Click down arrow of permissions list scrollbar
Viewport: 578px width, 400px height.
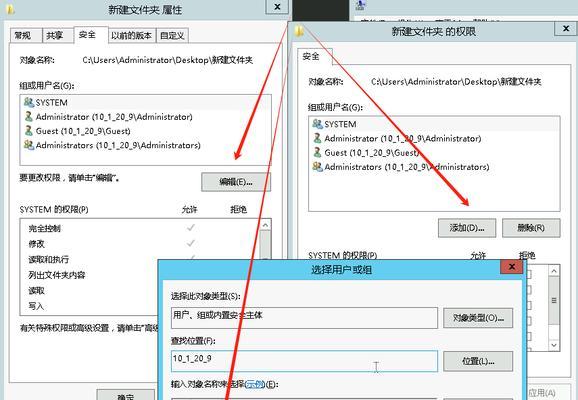554,345
